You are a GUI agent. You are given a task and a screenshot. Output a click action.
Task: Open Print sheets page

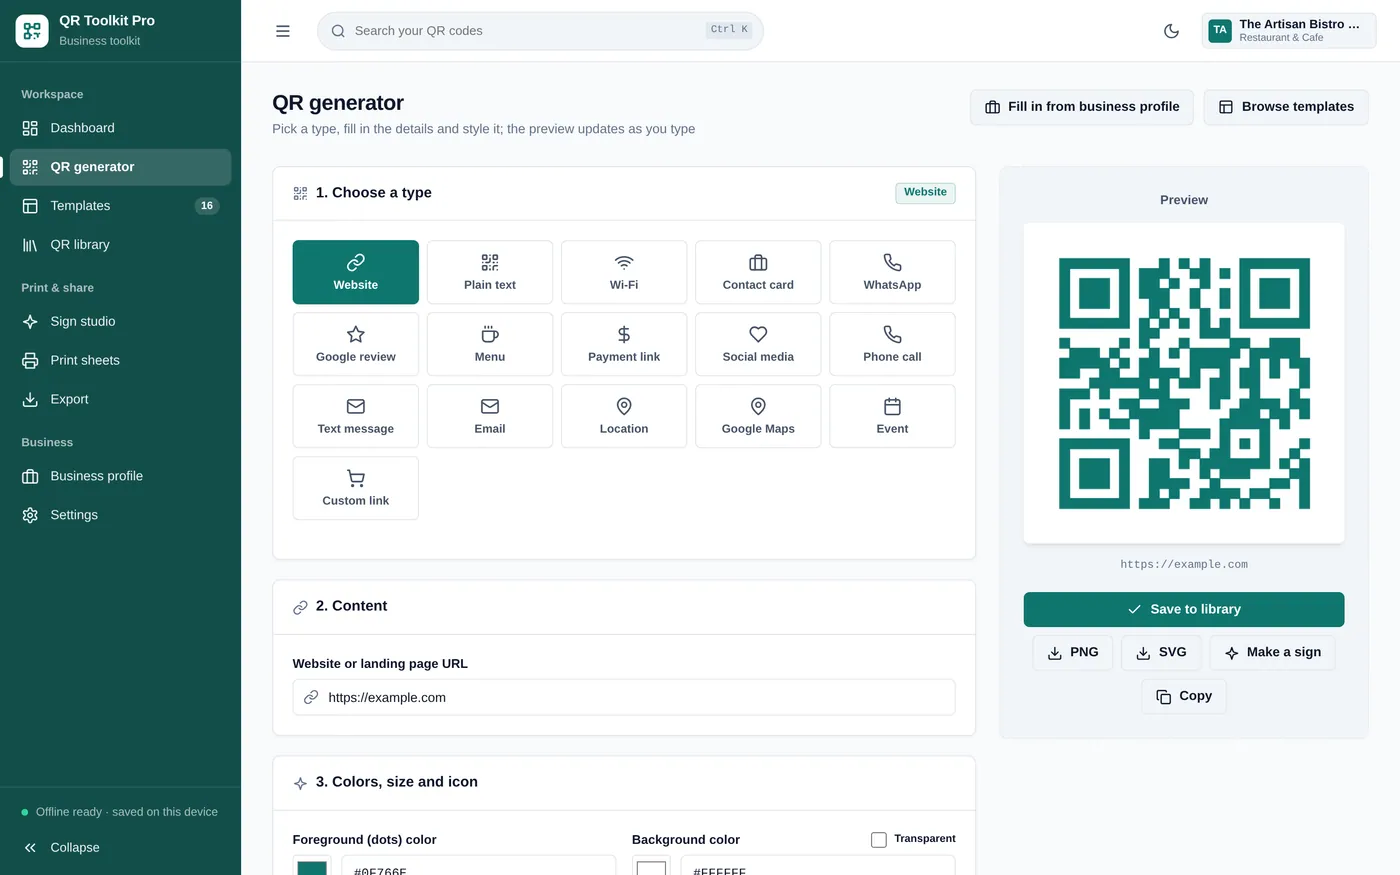(x=120, y=360)
